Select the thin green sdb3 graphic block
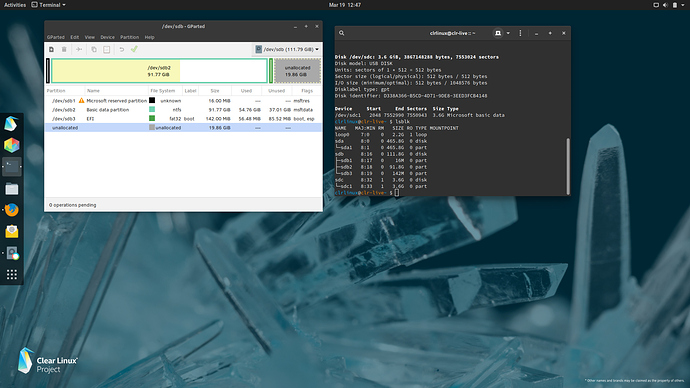690x388 pixels. click(x=271, y=71)
